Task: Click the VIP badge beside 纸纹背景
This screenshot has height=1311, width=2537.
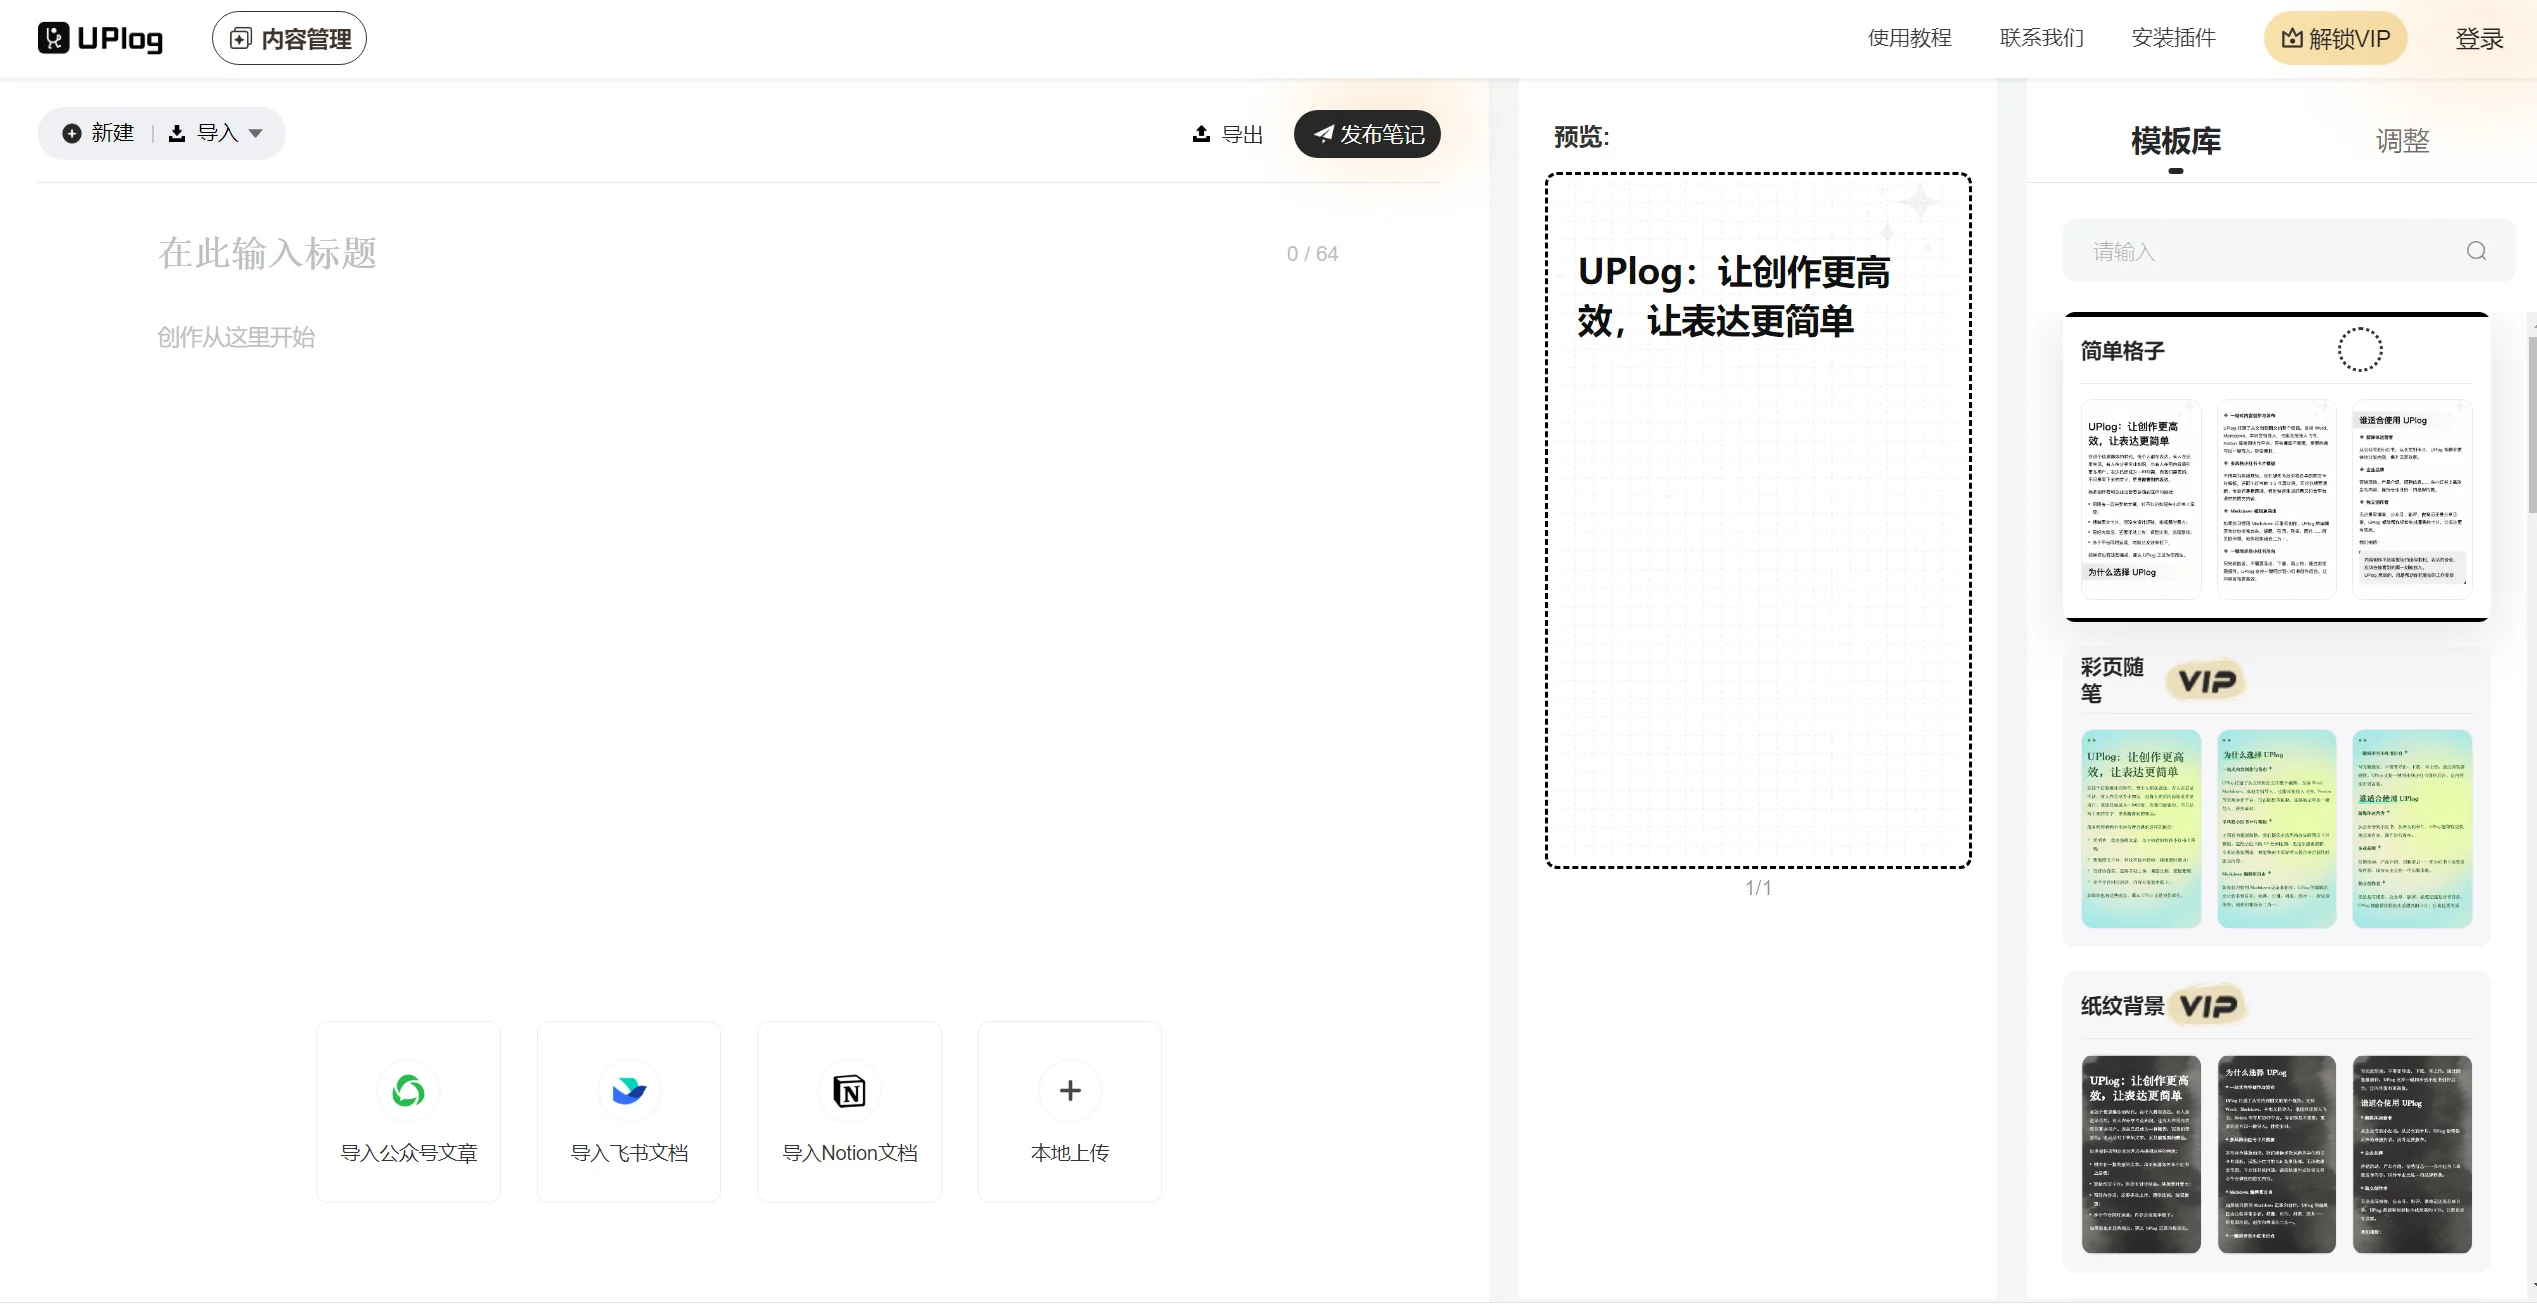Action: pyautogui.click(x=2208, y=1005)
